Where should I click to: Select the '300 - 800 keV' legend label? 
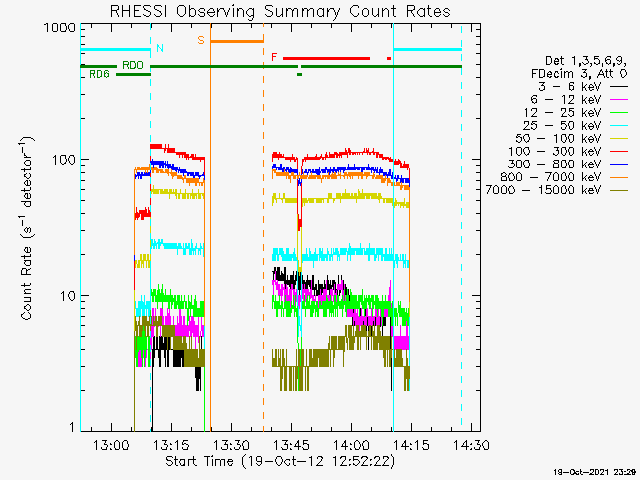pos(555,164)
